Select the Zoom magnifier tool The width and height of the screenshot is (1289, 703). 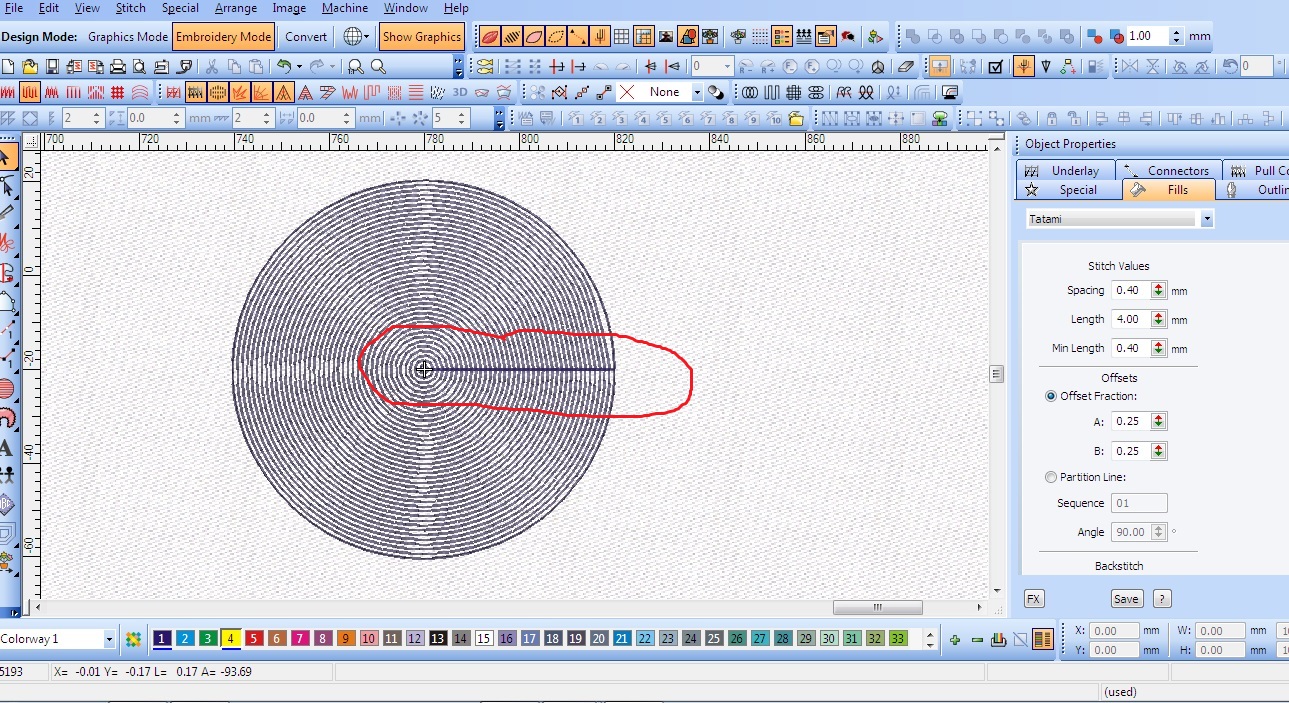tap(379, 67)
